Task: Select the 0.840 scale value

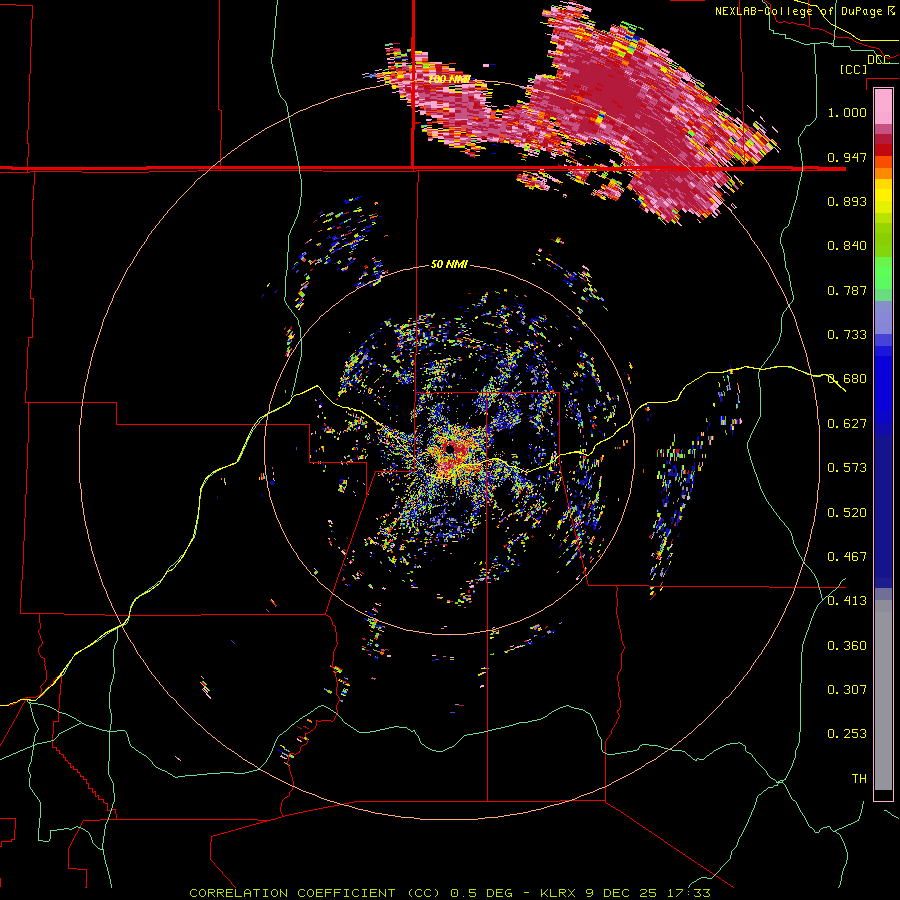Action: click(x=847, y=246)
